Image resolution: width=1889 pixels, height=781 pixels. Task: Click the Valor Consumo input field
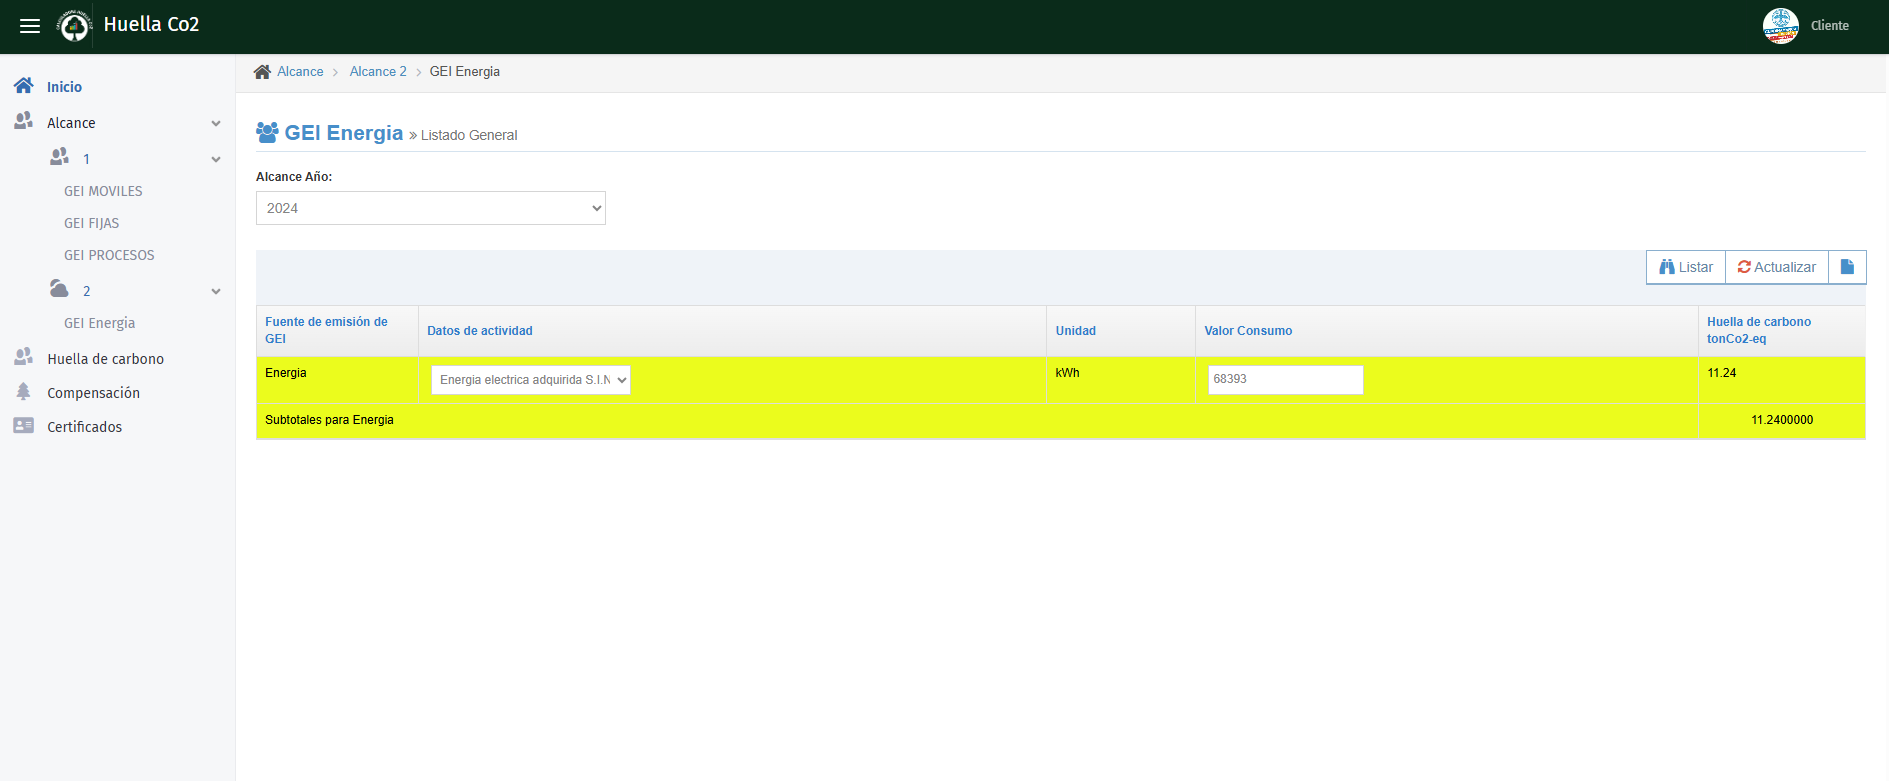[1285, 380]
